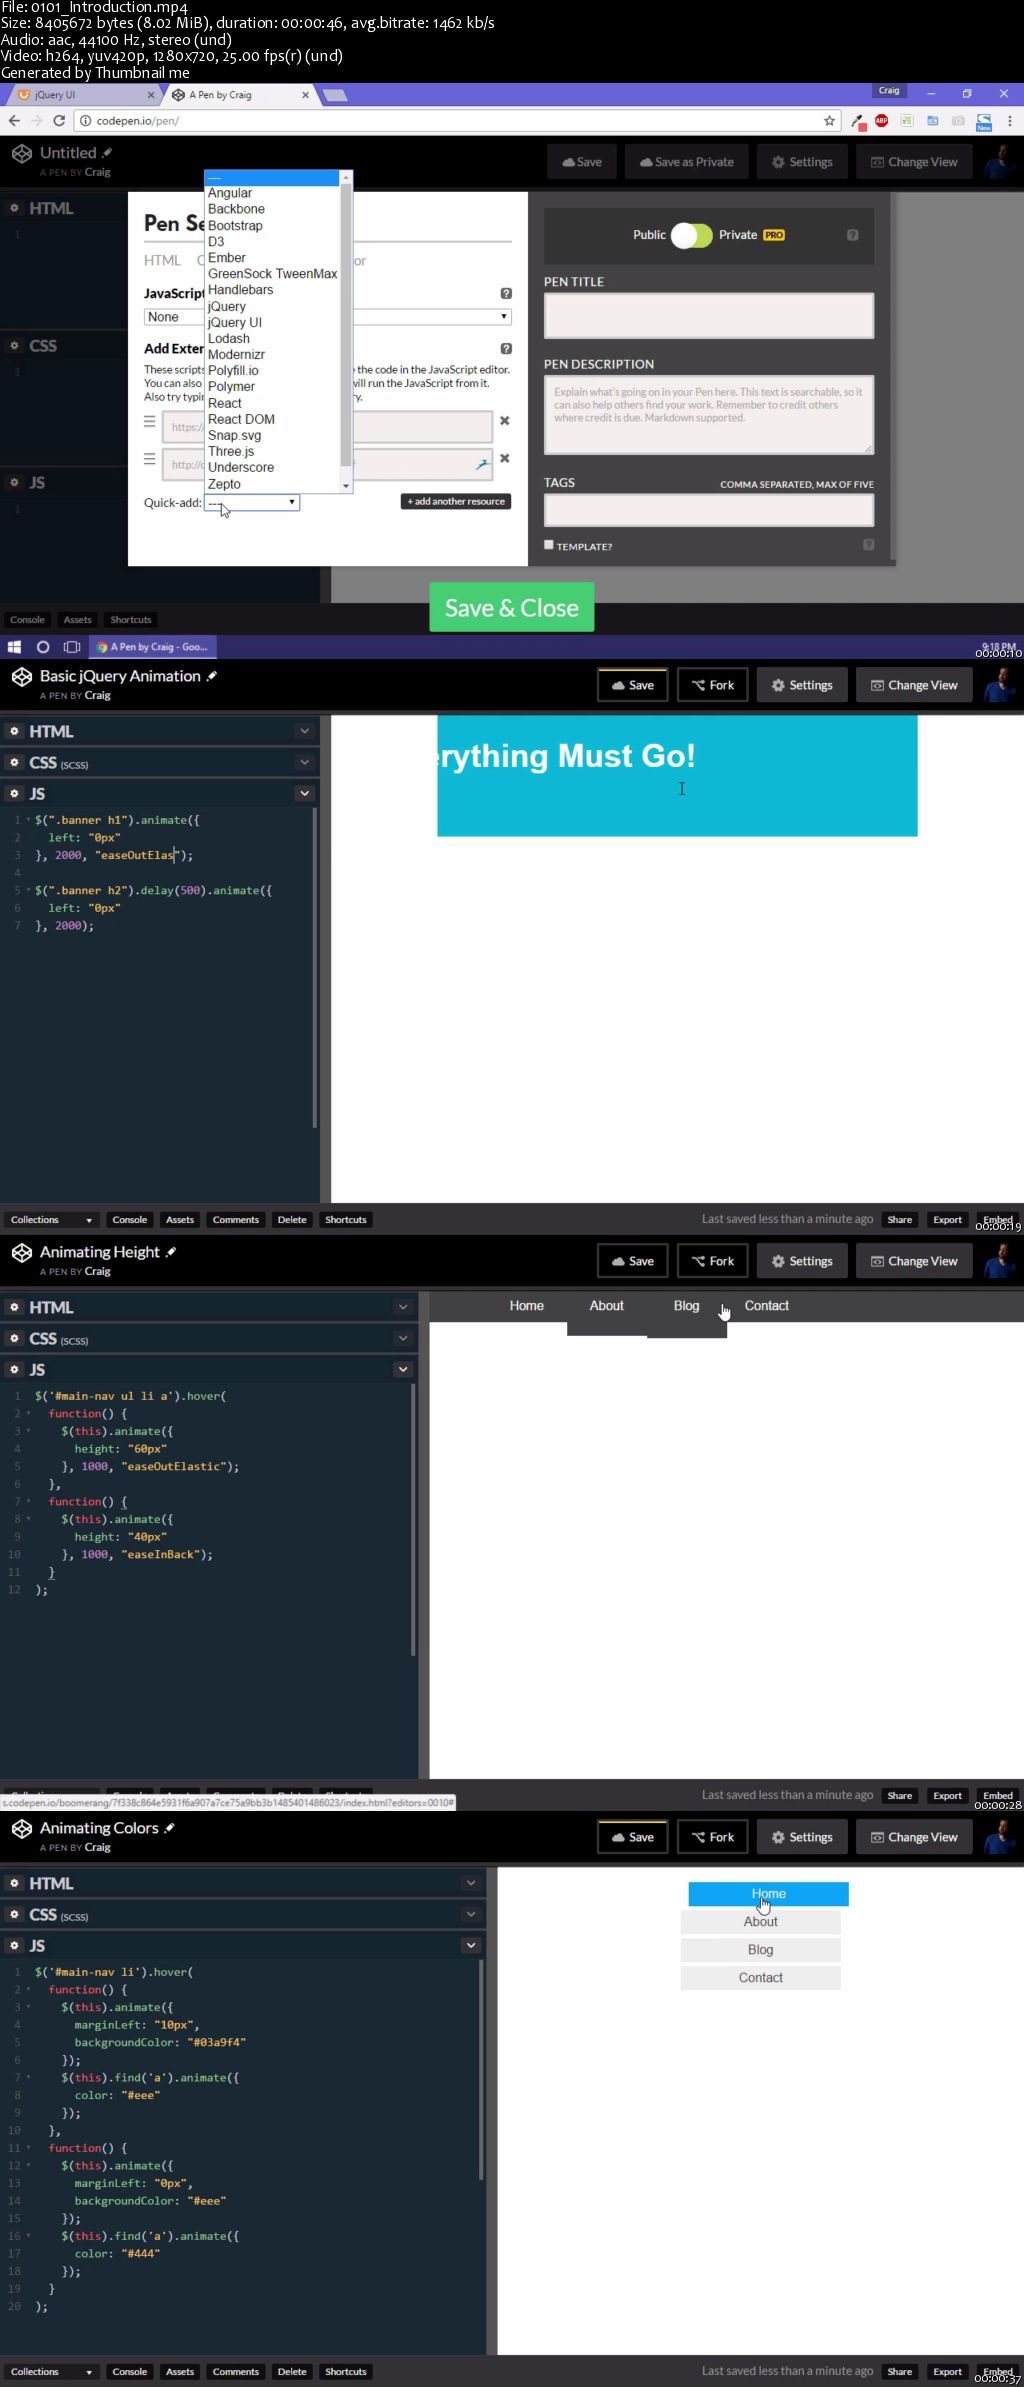Viewport: 1024px width, 2387px height.
Task: Click JS panel chevron in Animating Colors pen
Action: click(x=471, y=1945)
